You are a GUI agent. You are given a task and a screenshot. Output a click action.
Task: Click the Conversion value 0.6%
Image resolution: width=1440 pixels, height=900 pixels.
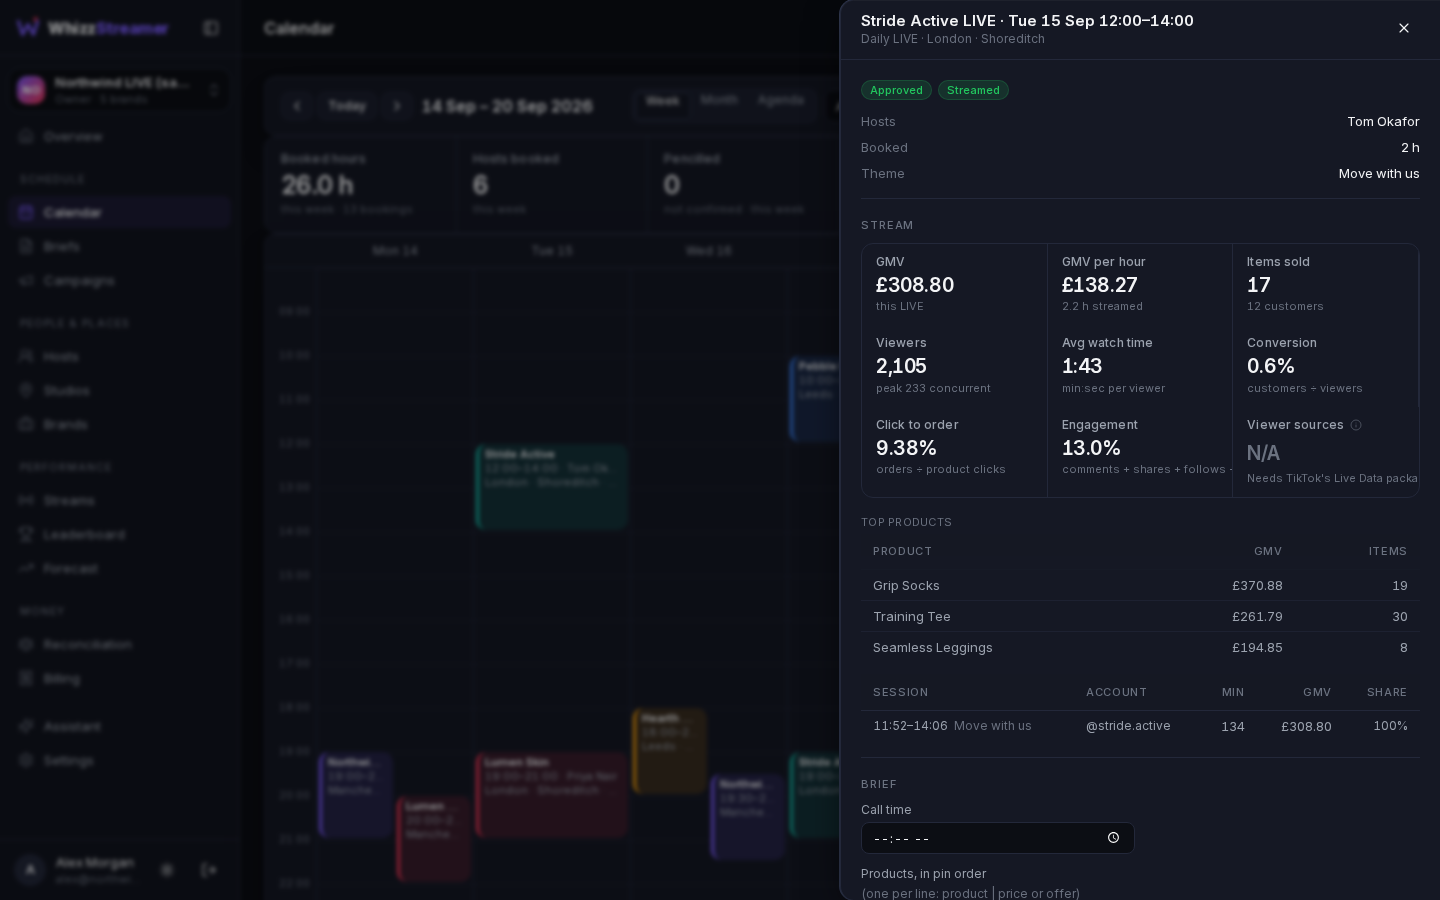(x=1271, y=366)
